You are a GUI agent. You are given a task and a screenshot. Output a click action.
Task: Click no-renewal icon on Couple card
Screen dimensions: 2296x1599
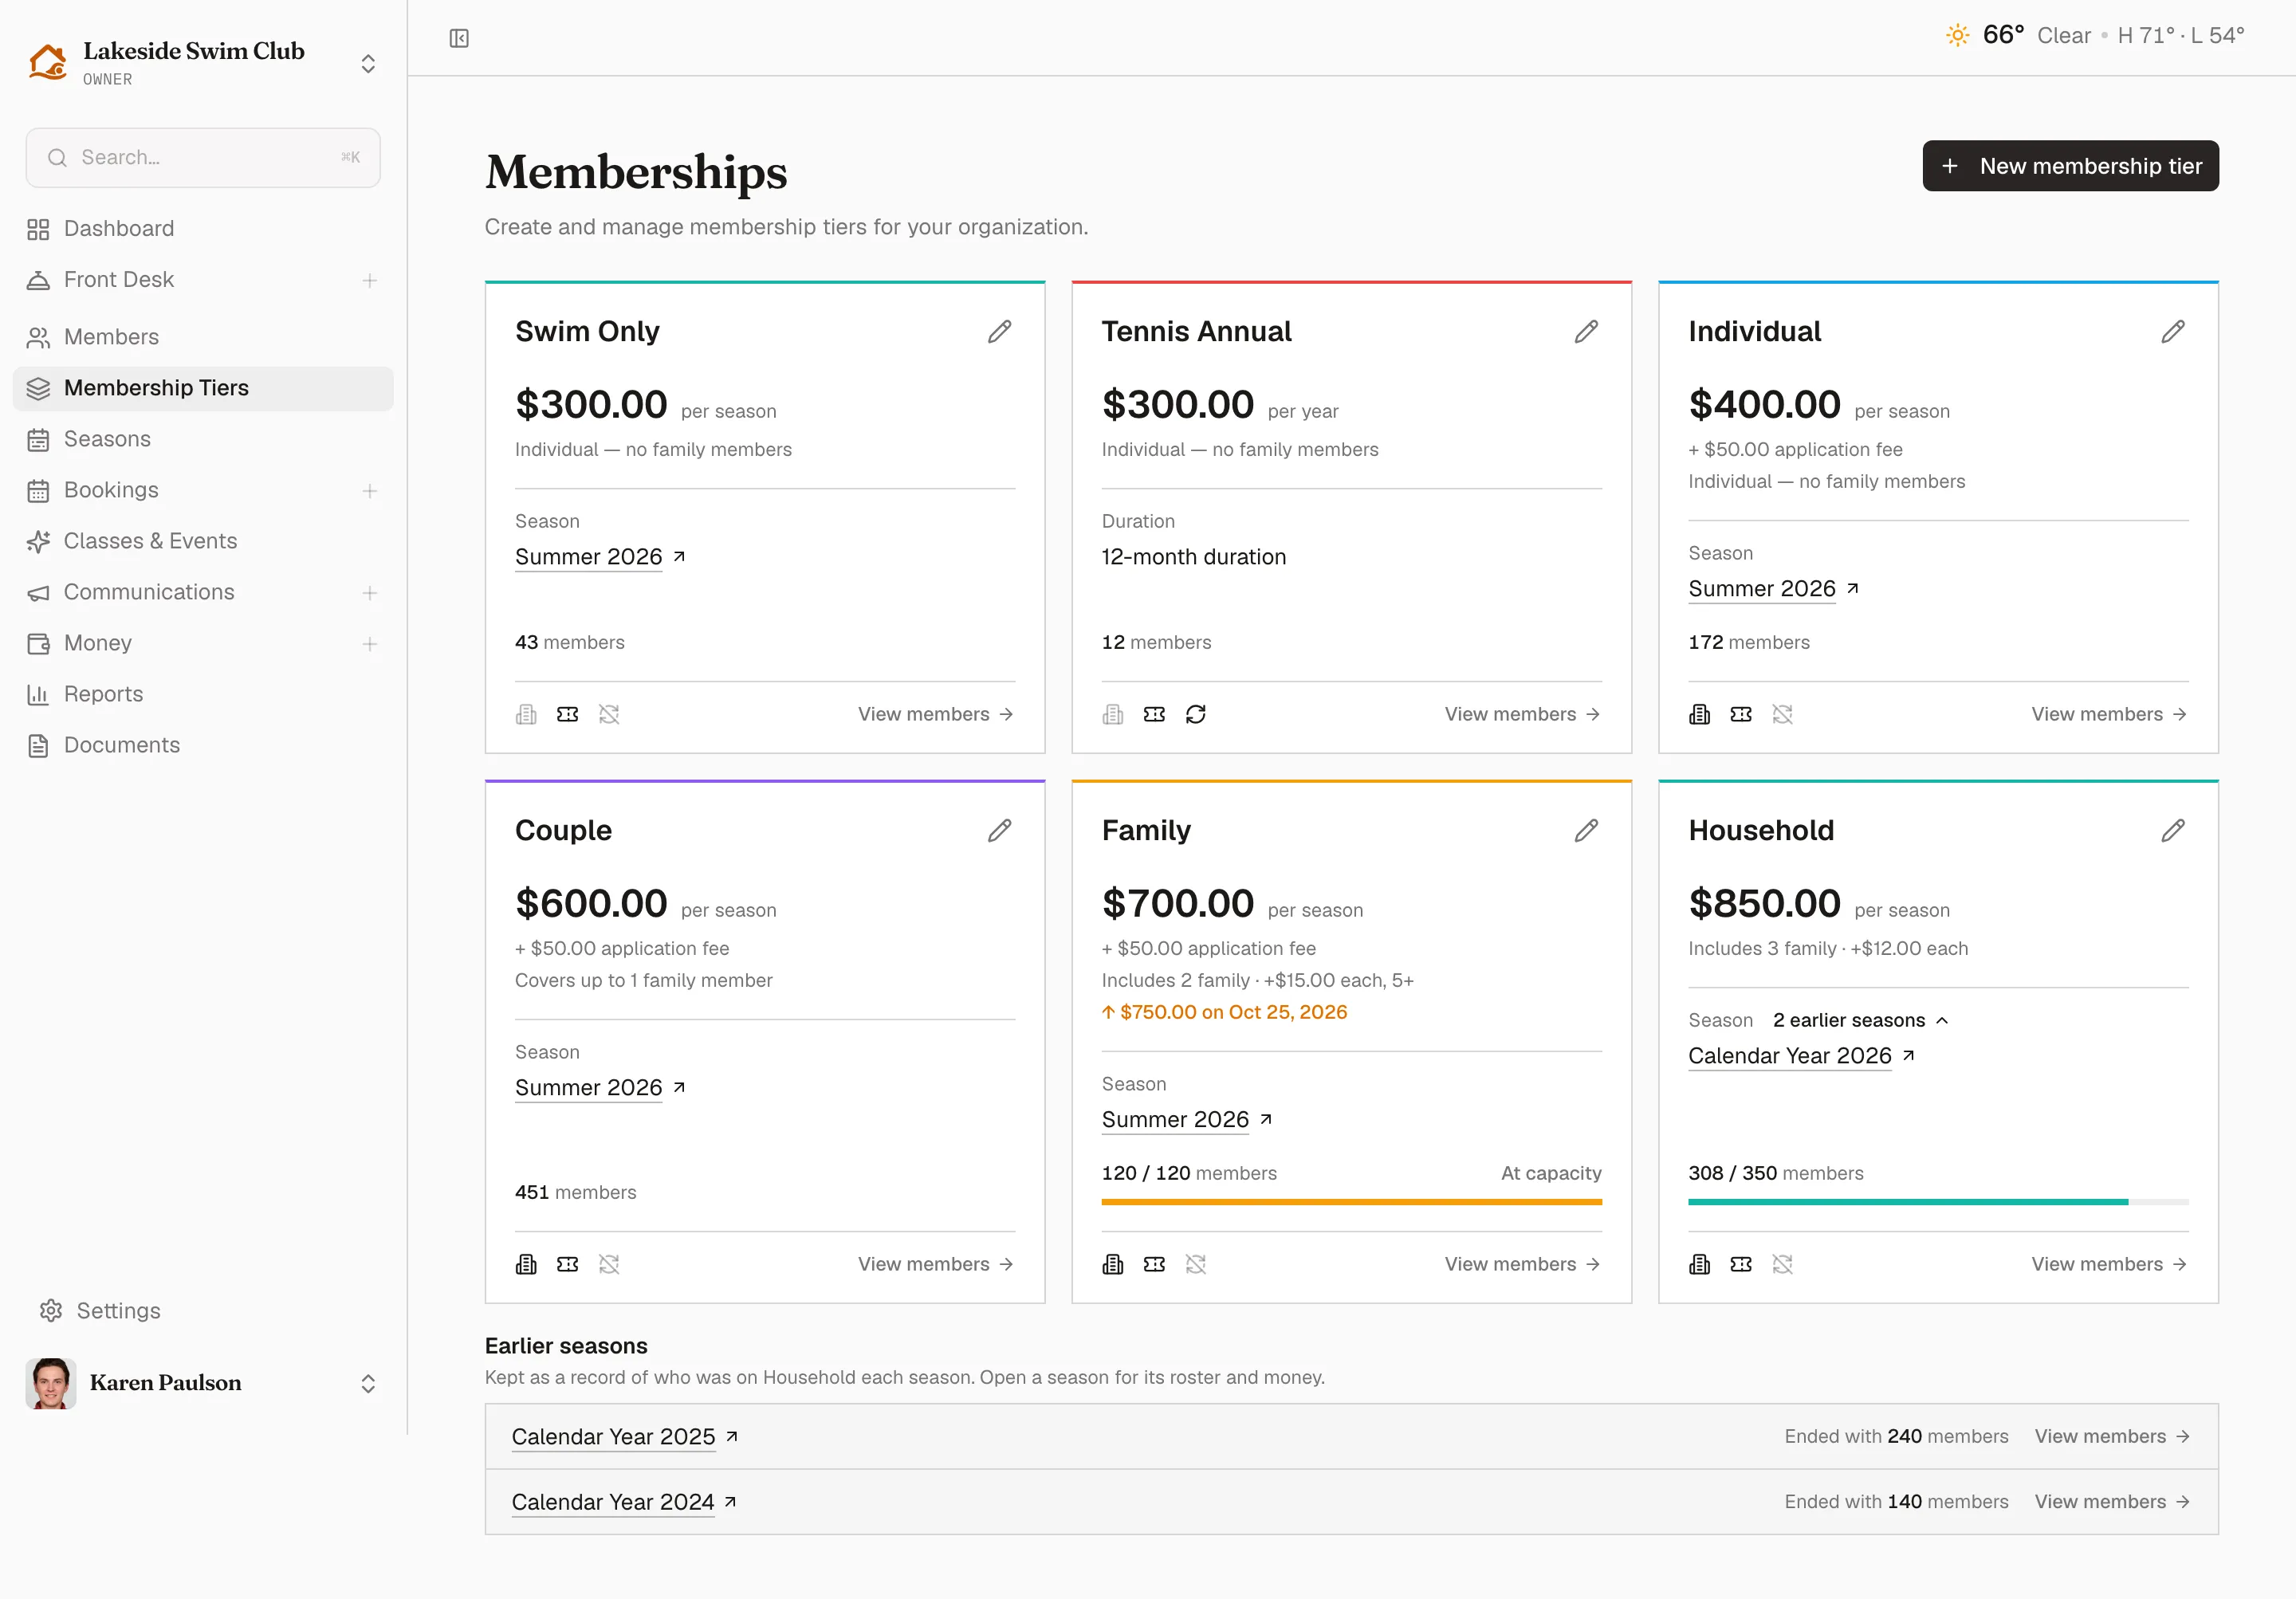tap(609, 1265)
